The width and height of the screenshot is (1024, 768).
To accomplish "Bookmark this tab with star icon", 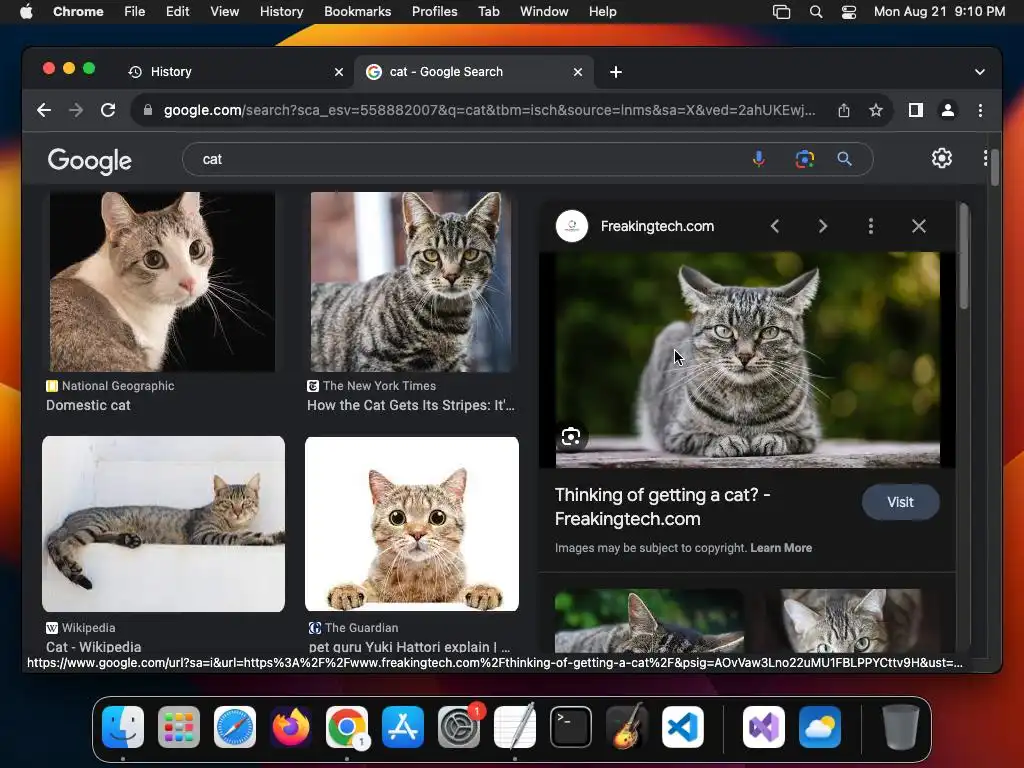I will coord(876,110).
